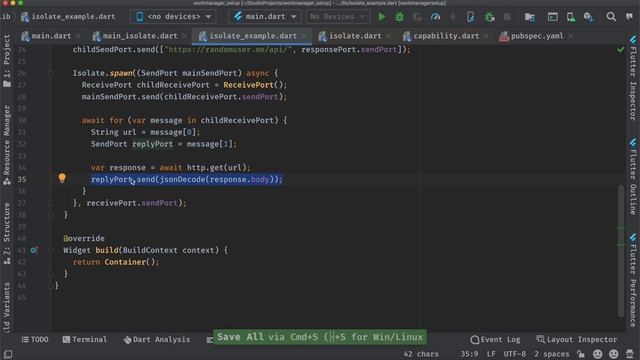Open the Layout Inspector panel

576,340
